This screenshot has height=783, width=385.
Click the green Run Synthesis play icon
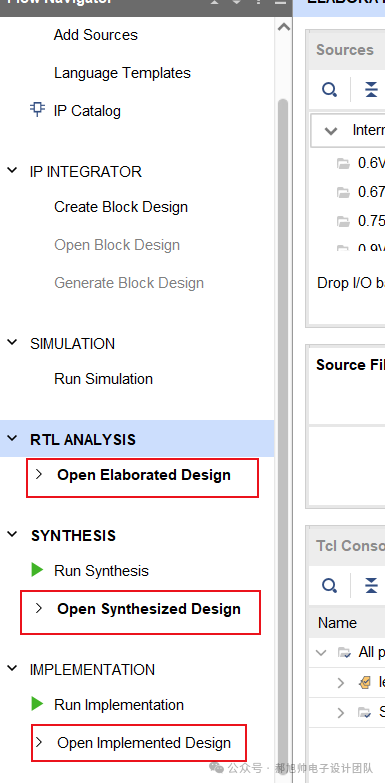(x=37, y=570)
